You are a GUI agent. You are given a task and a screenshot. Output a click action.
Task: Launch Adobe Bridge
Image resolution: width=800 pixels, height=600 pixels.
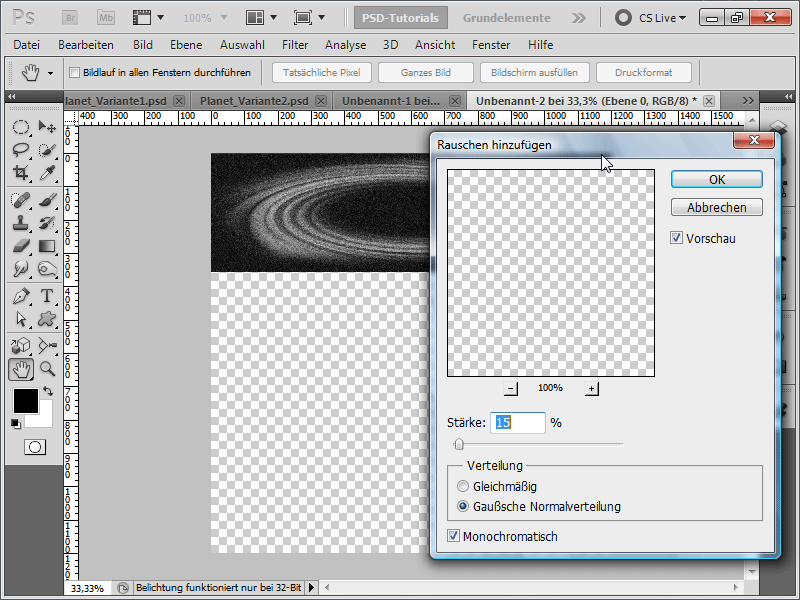point(70,18)
